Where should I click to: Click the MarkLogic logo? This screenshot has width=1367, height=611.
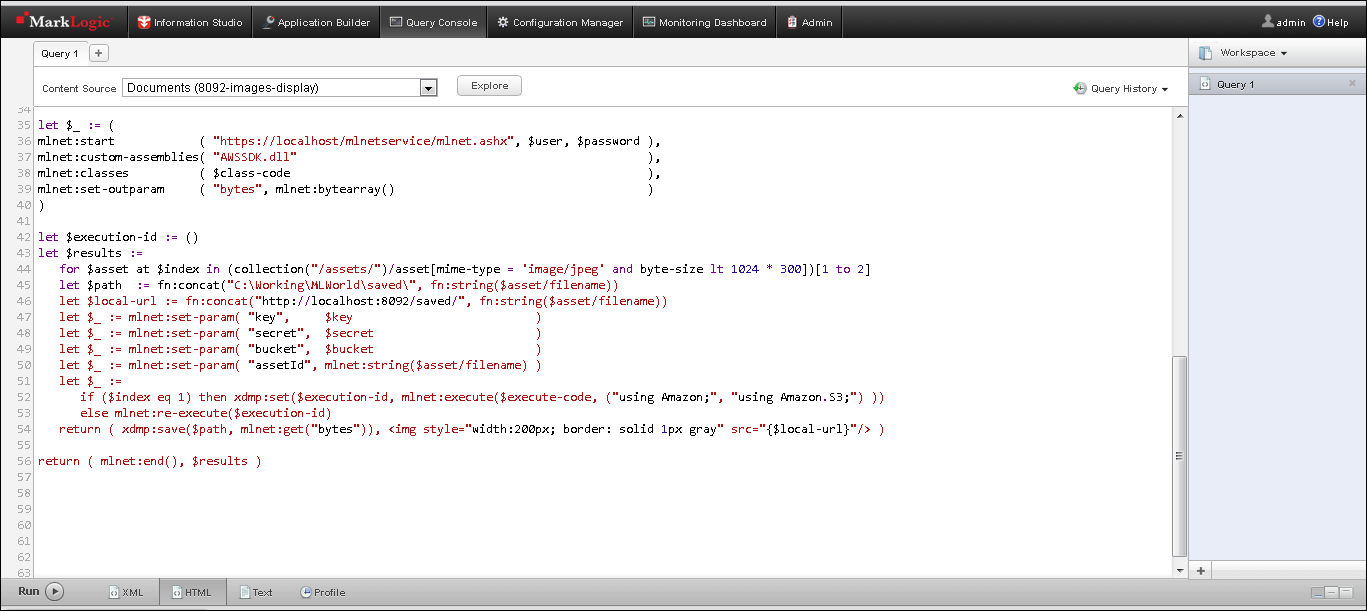64,20
